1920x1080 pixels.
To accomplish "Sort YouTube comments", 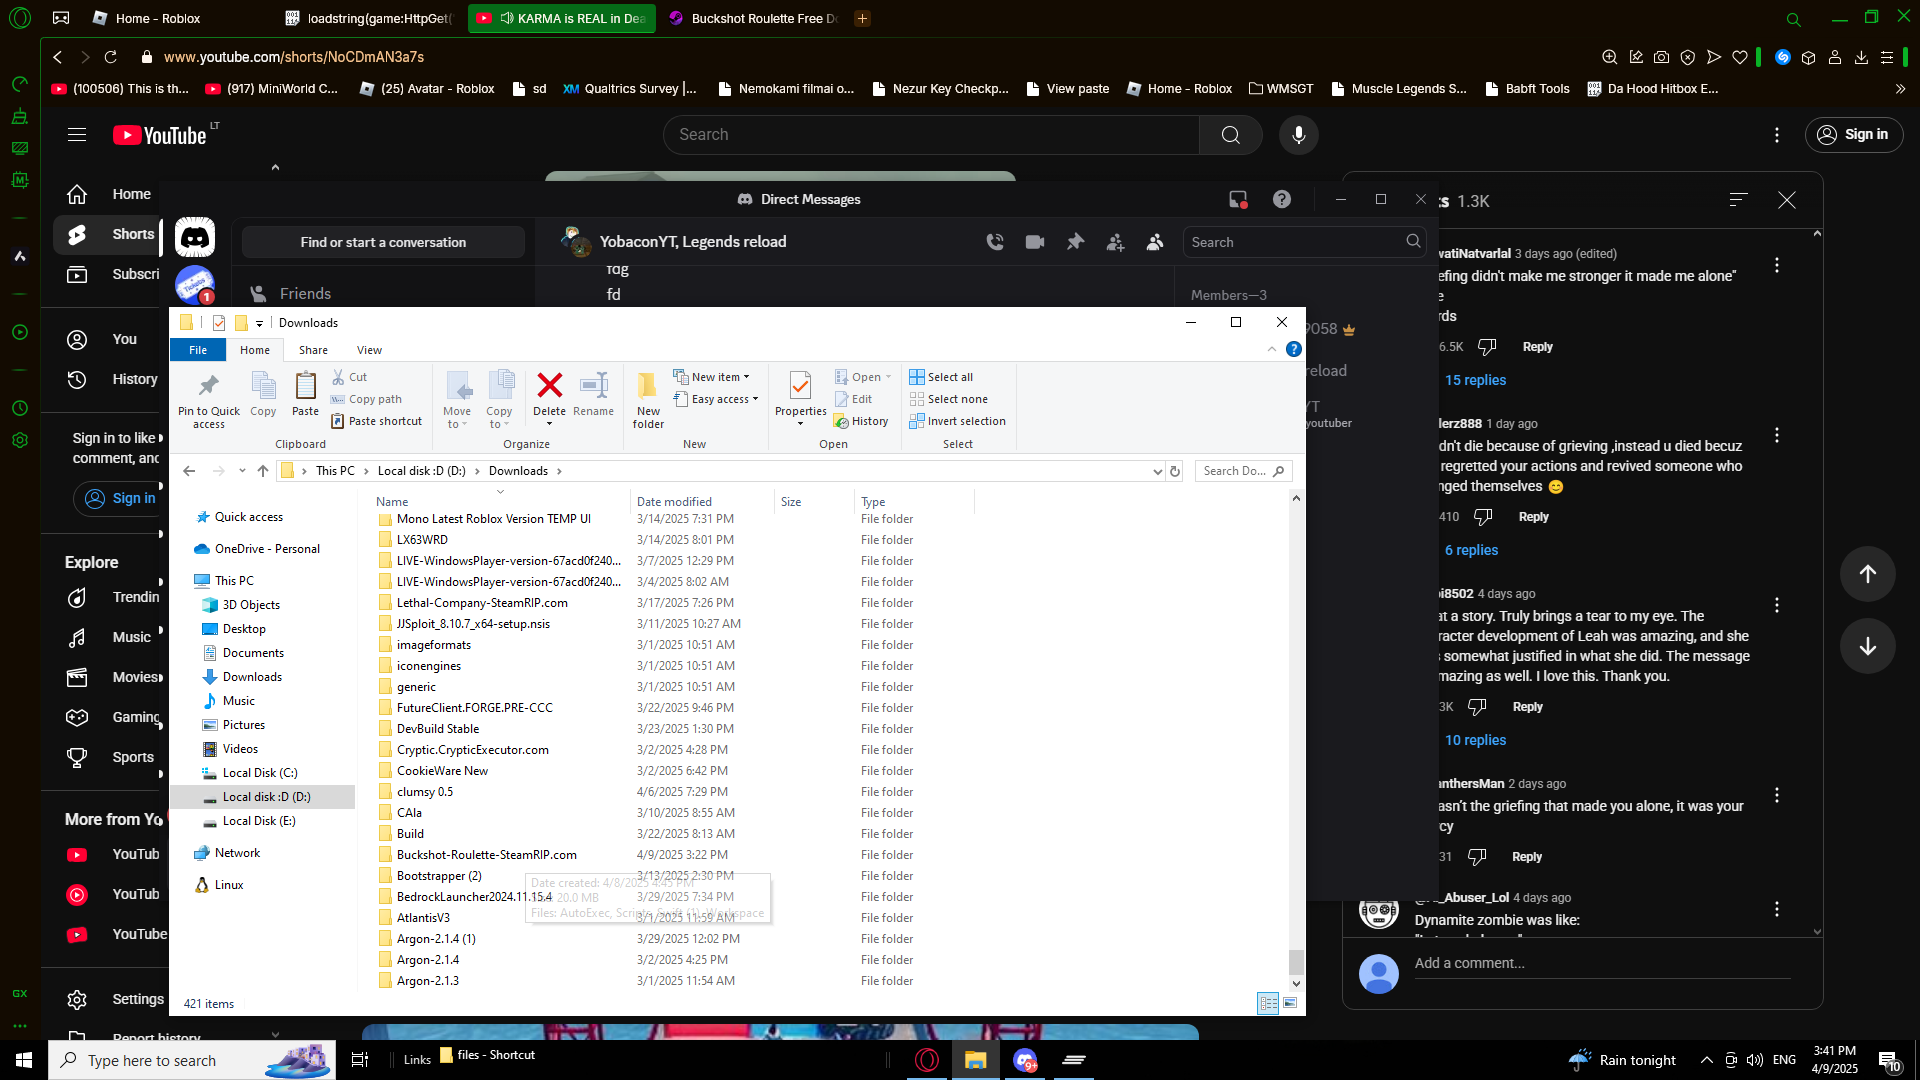I will (x=1739, y=200).
